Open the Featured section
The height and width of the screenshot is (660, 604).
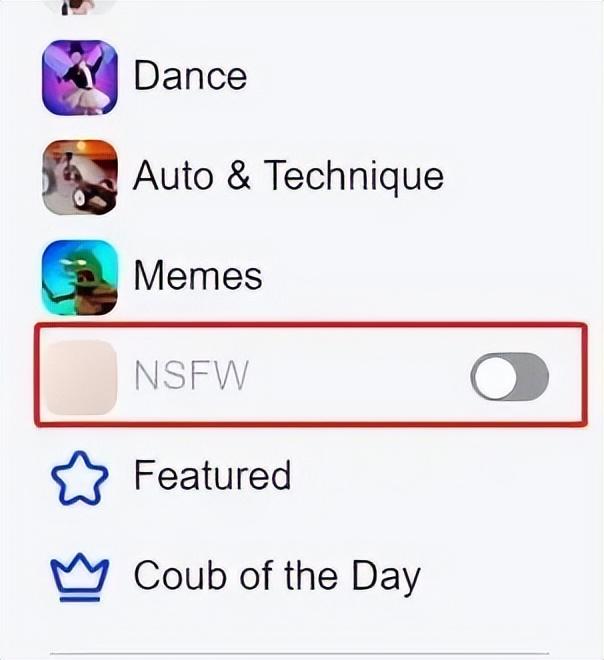pos(212,476)
